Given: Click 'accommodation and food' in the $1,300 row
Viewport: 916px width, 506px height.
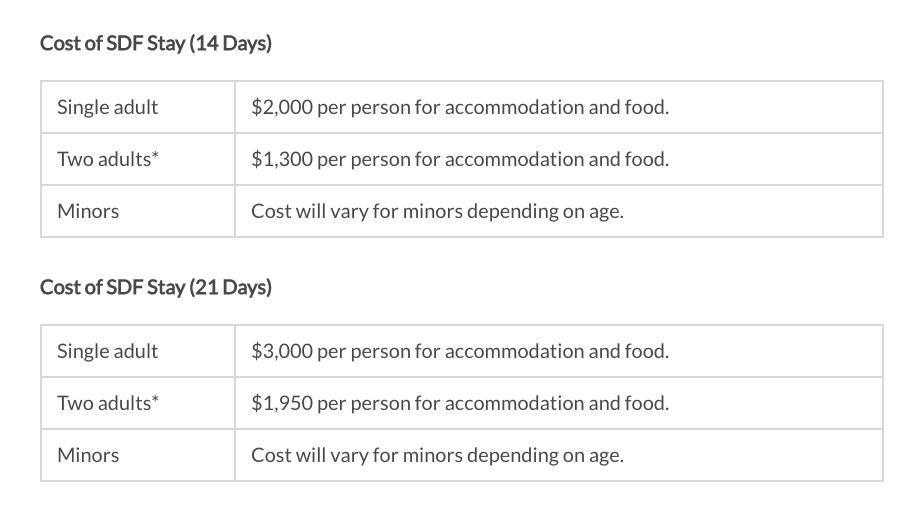Looking at the screenshot, I should click(x=555, y=159).
